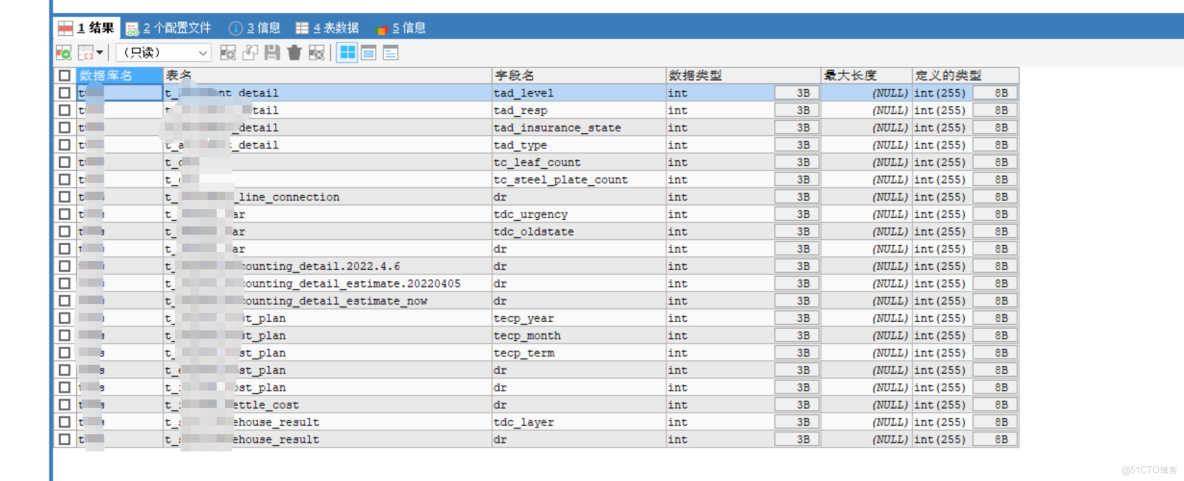Select the tecp_term field cell

[578, 353]
